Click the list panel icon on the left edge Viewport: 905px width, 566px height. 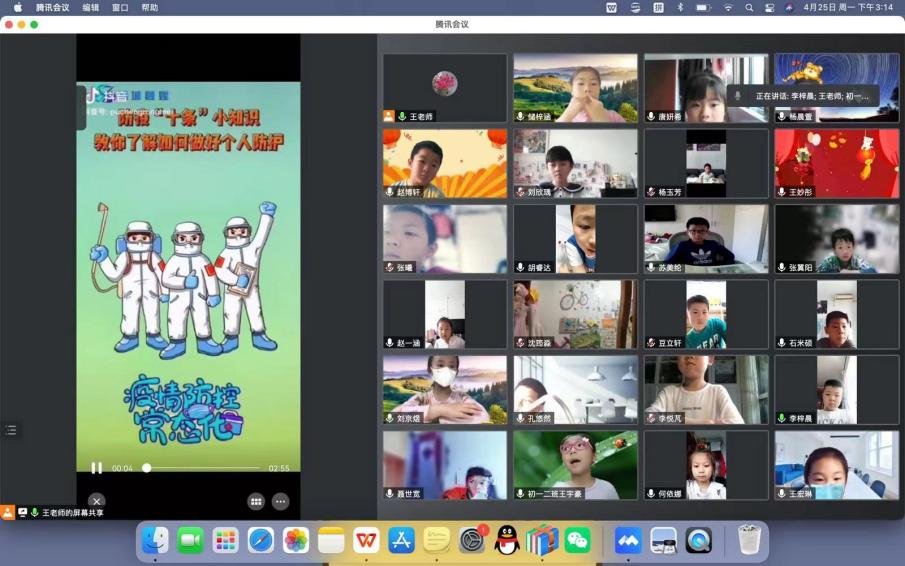click(11, 430)
